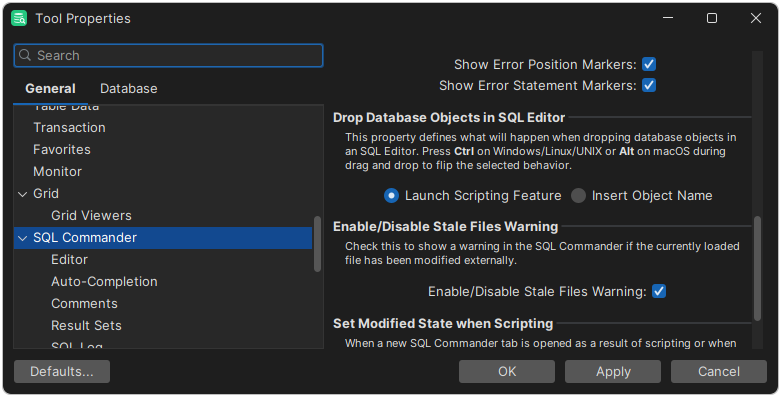
Task: Select Transaction in the tree
Action: coord(69,128)
